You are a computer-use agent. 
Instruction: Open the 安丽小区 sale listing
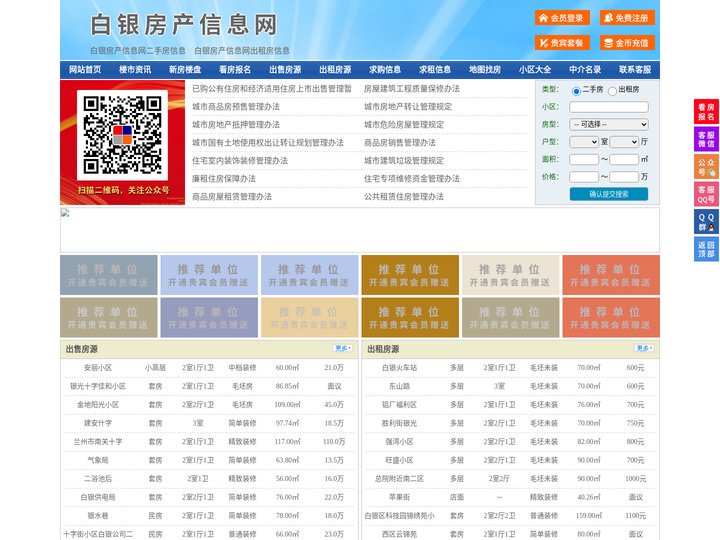98,368
